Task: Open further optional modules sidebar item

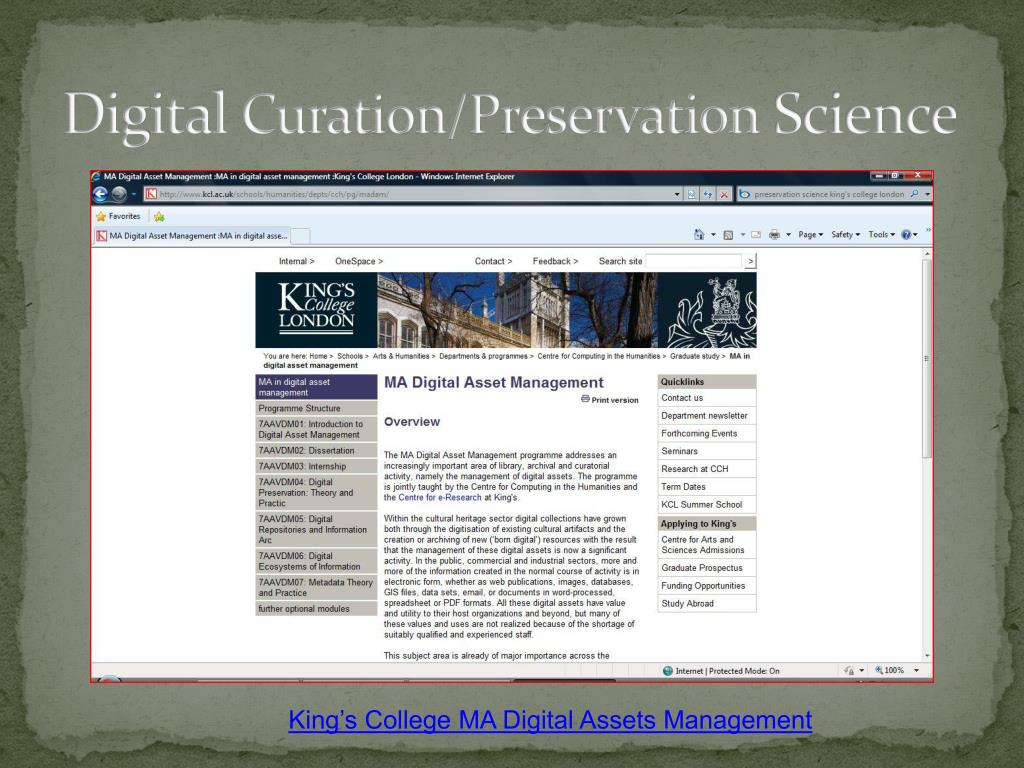Action: coord(316,609)
